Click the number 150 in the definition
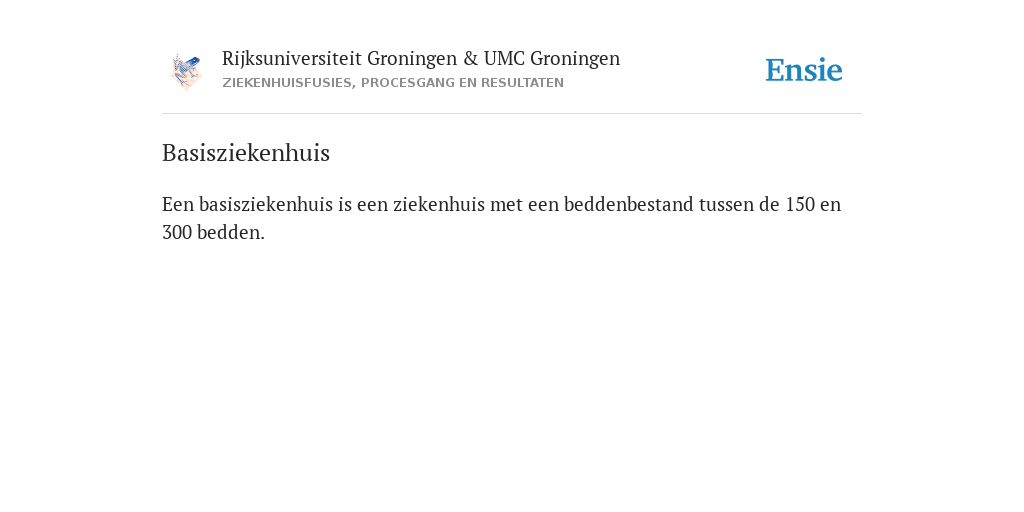The width and height of the screenshot is (1024, 512). click(x=800, y=204)
